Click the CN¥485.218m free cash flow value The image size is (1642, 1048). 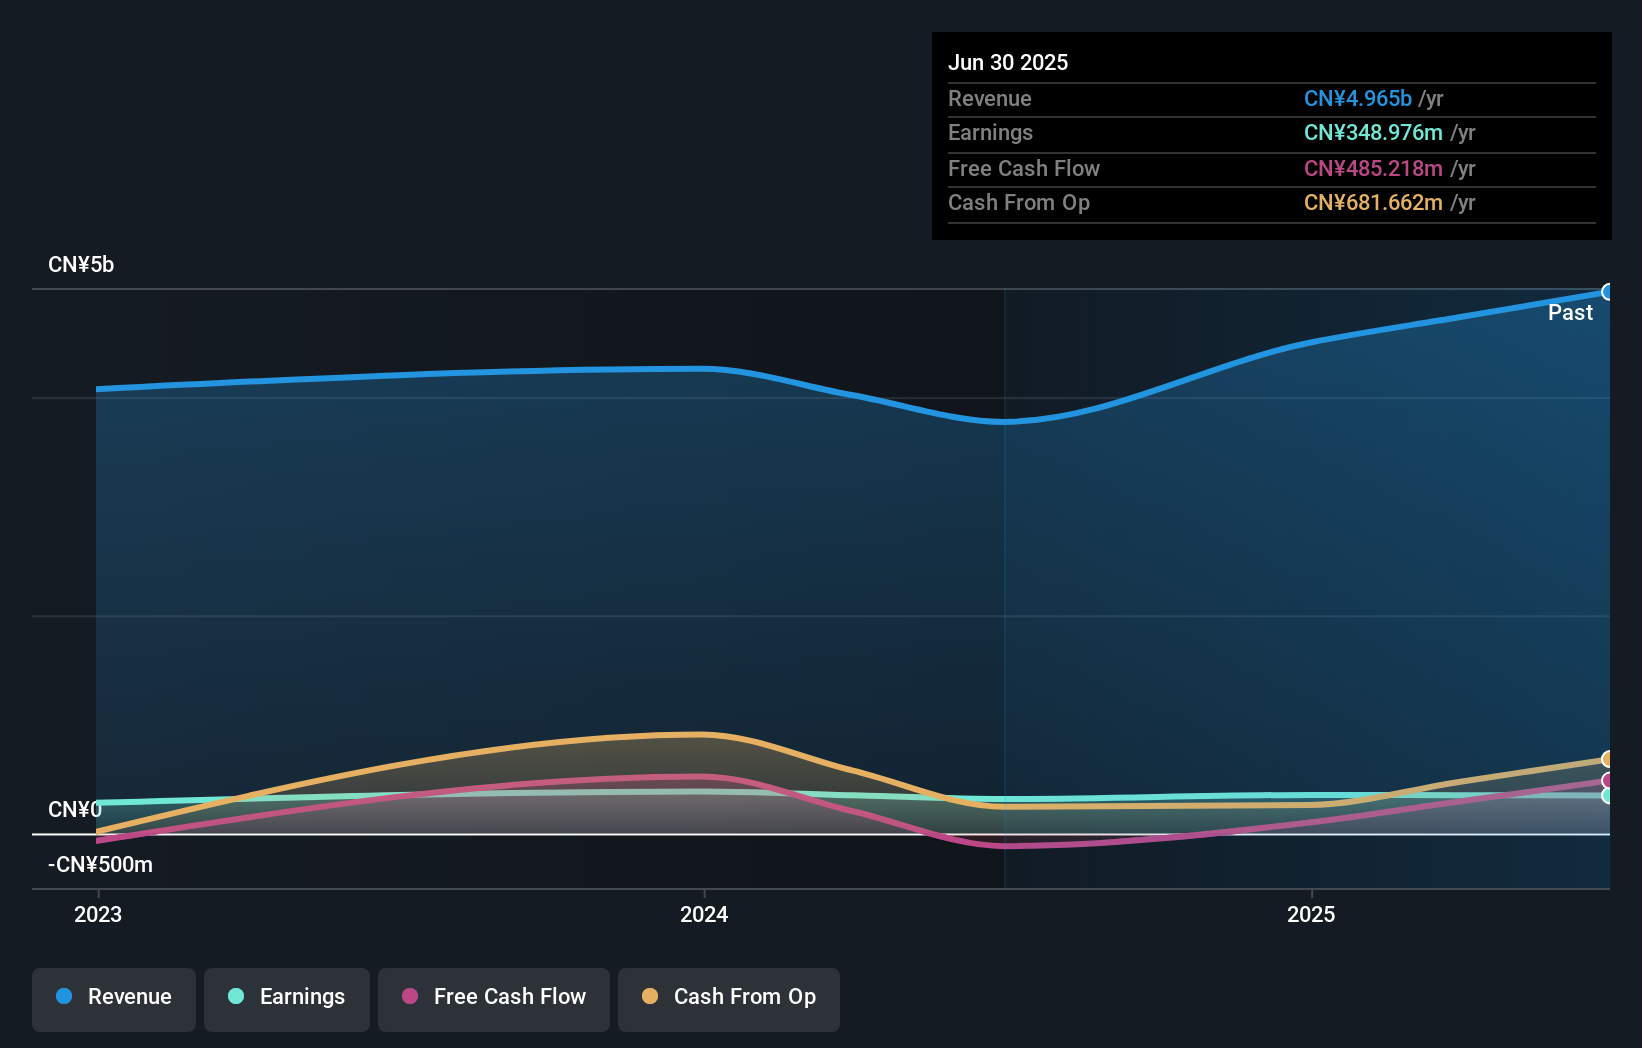[1373, 168]
